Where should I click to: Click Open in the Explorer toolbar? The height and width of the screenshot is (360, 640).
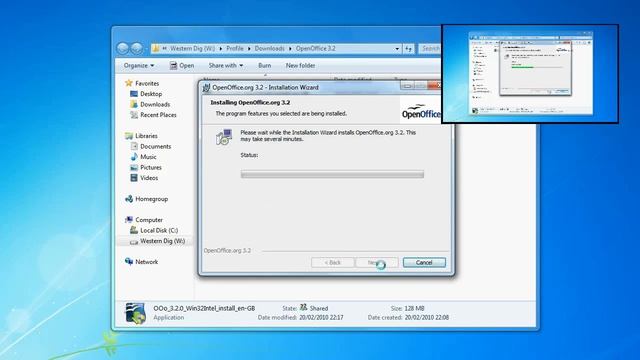coord(182,65)
